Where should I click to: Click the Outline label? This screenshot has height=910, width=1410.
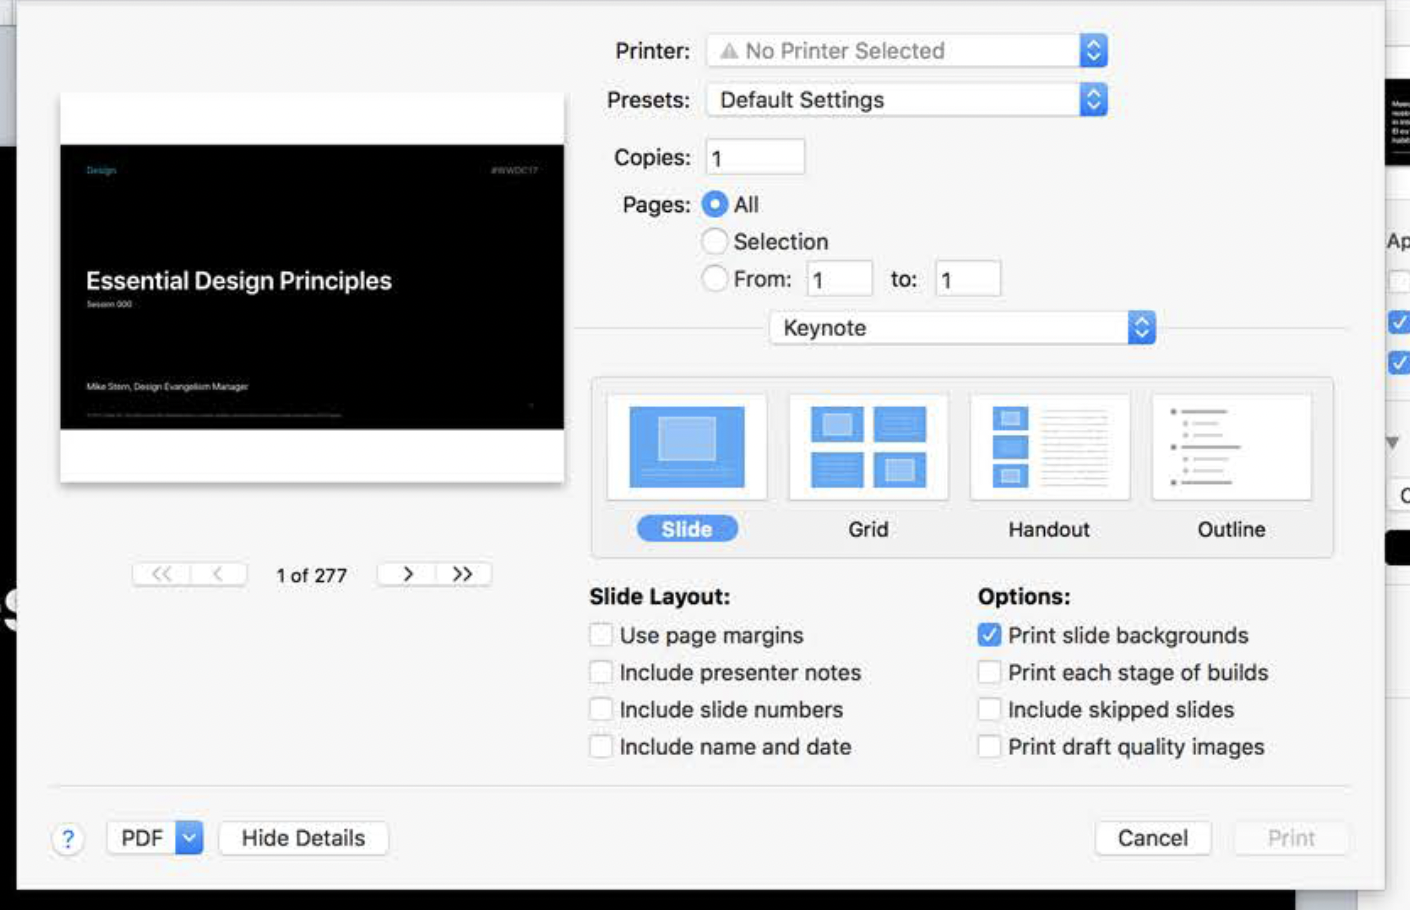1232,529
